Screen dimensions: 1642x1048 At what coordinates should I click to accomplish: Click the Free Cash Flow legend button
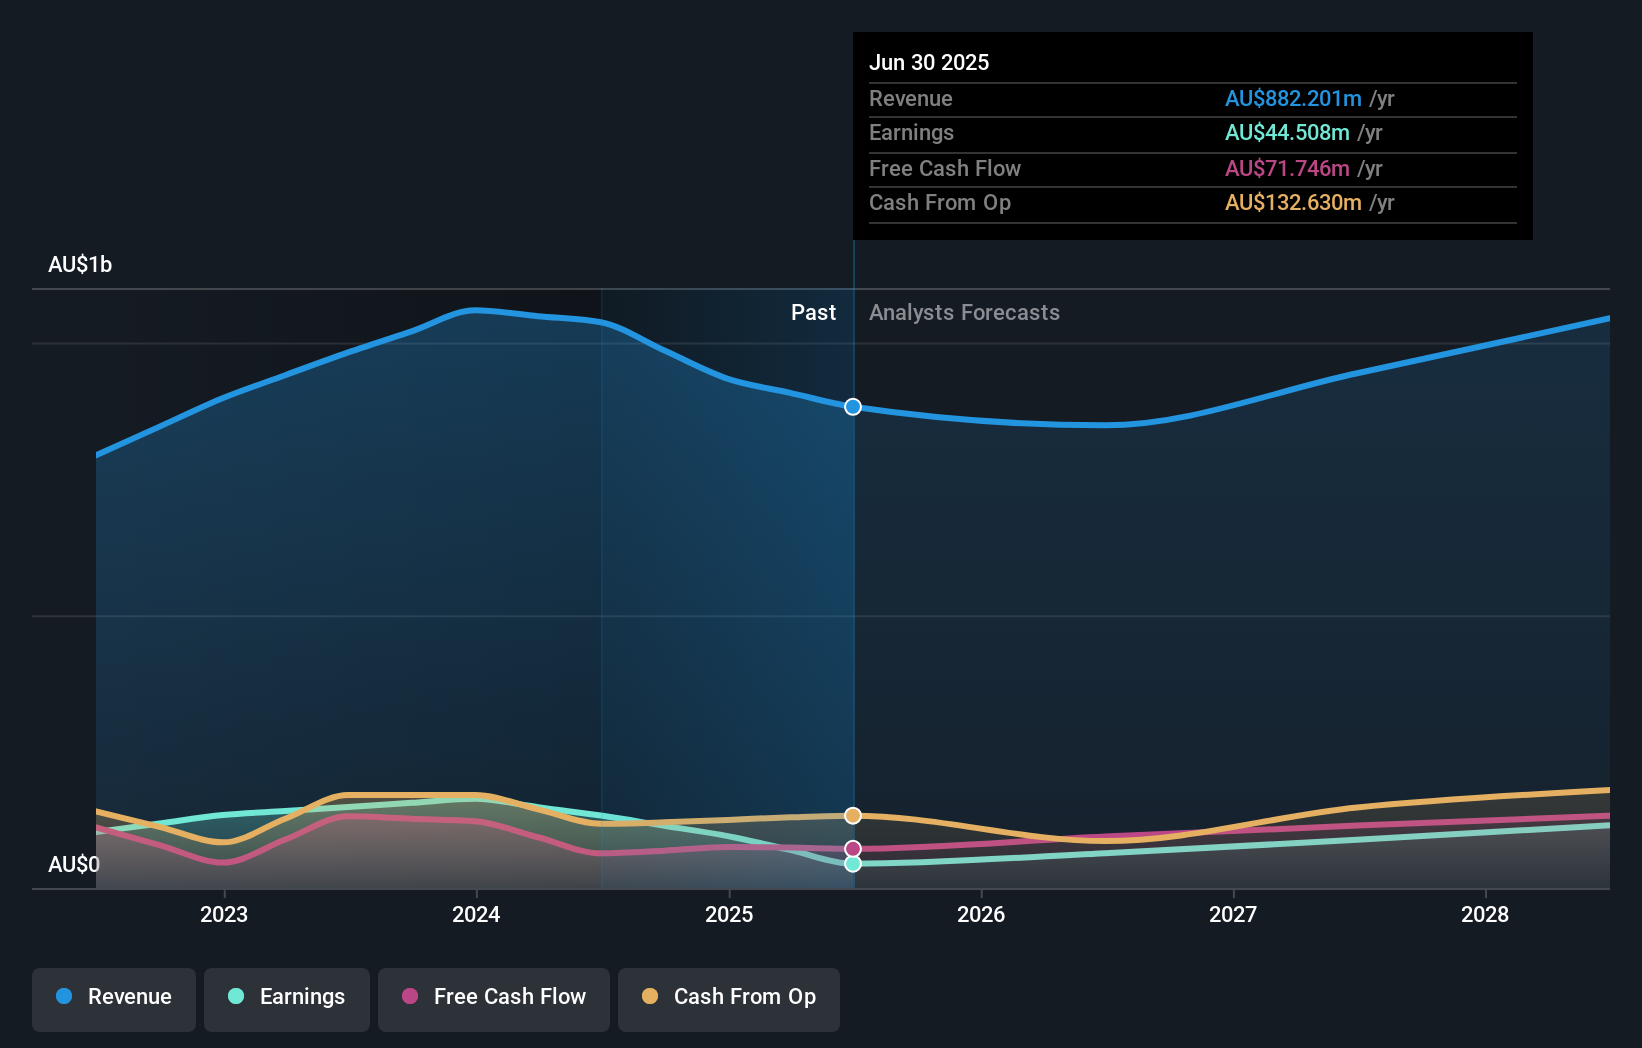click(493, 998)
